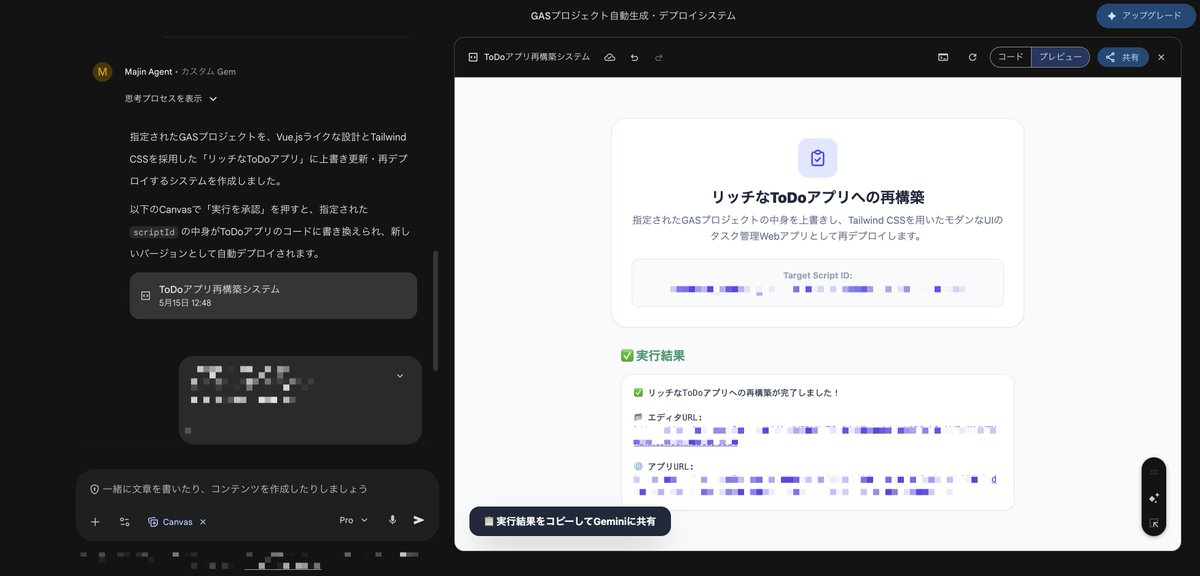The image size is (1200, 576).
Task: Click the canvas document icon beside the title
Action: click(473, 57)
